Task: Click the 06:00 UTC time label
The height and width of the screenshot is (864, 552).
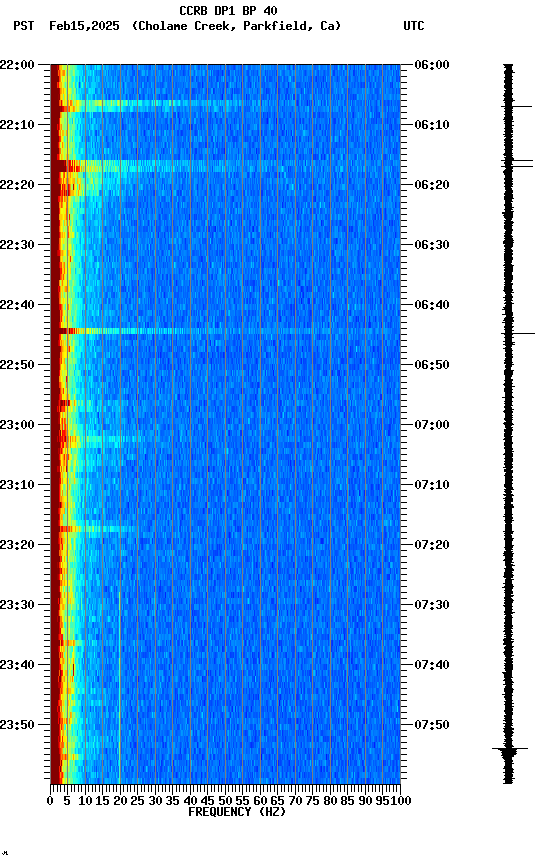Action: click(x=432, y=65)
